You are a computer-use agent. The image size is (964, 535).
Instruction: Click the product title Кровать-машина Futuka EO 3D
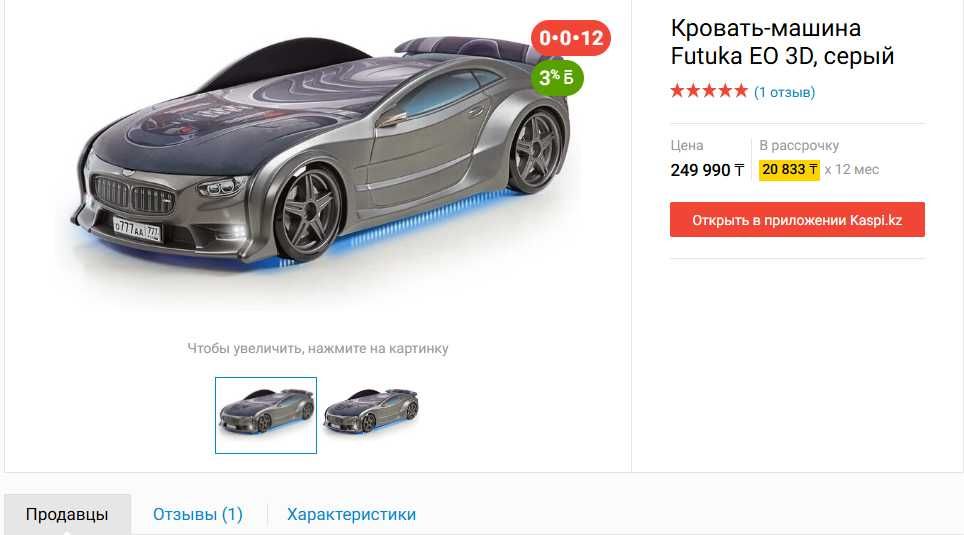(782, 42)
